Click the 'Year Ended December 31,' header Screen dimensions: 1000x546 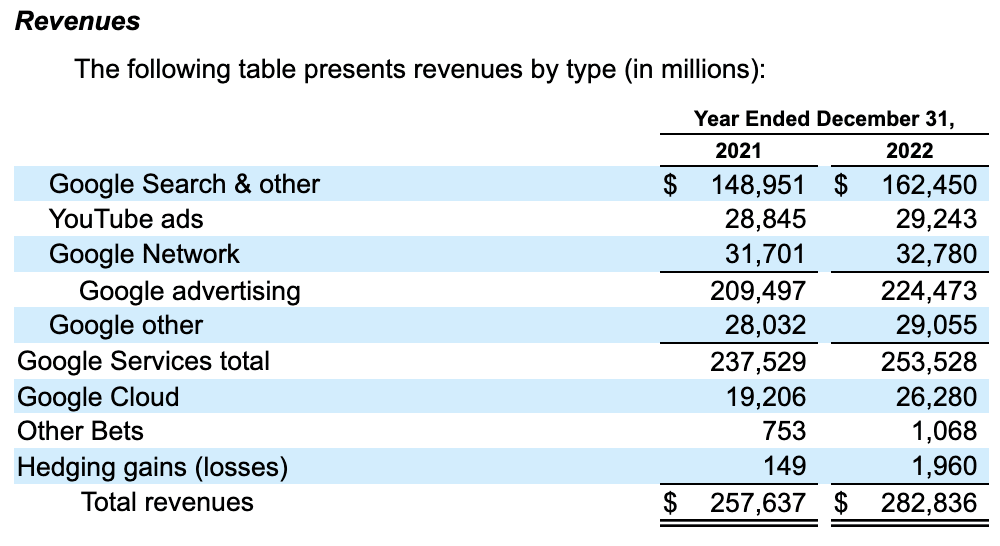click(824, 119)
